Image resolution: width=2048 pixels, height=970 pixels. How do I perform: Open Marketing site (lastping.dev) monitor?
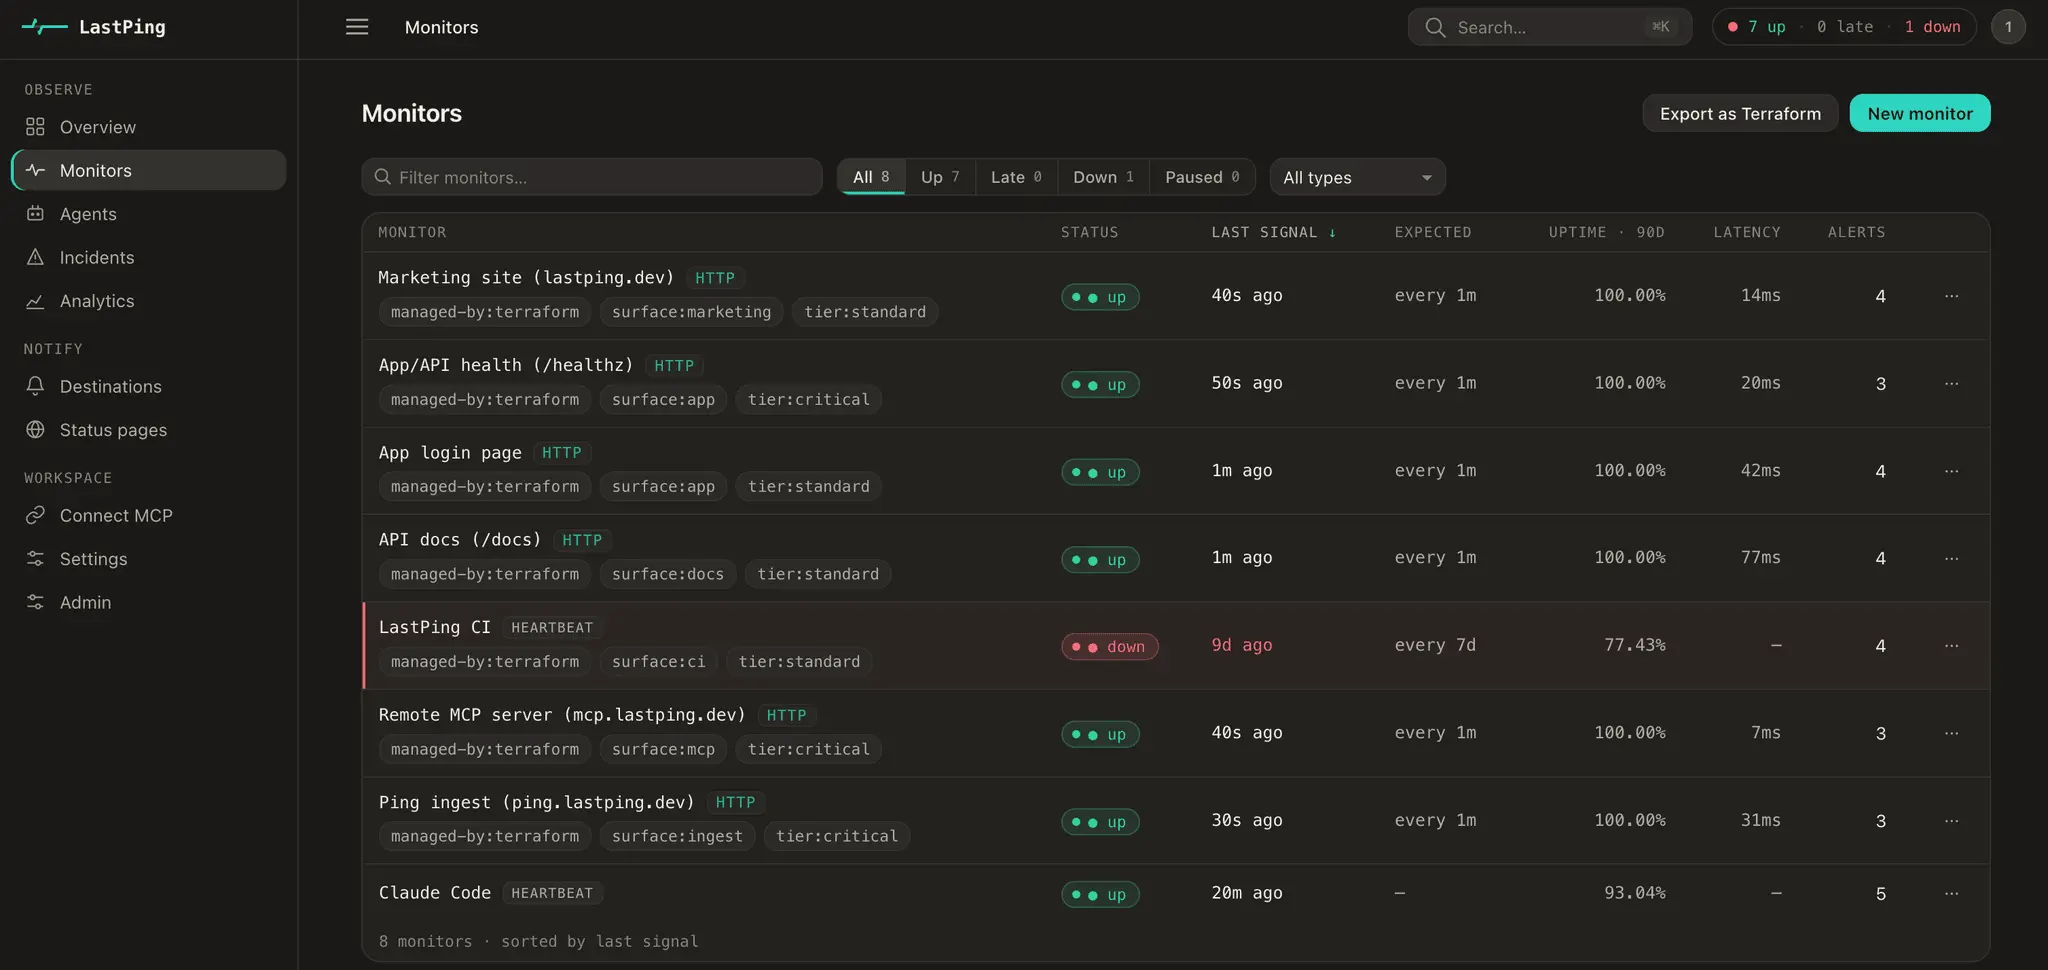click(x=526, y=277)
